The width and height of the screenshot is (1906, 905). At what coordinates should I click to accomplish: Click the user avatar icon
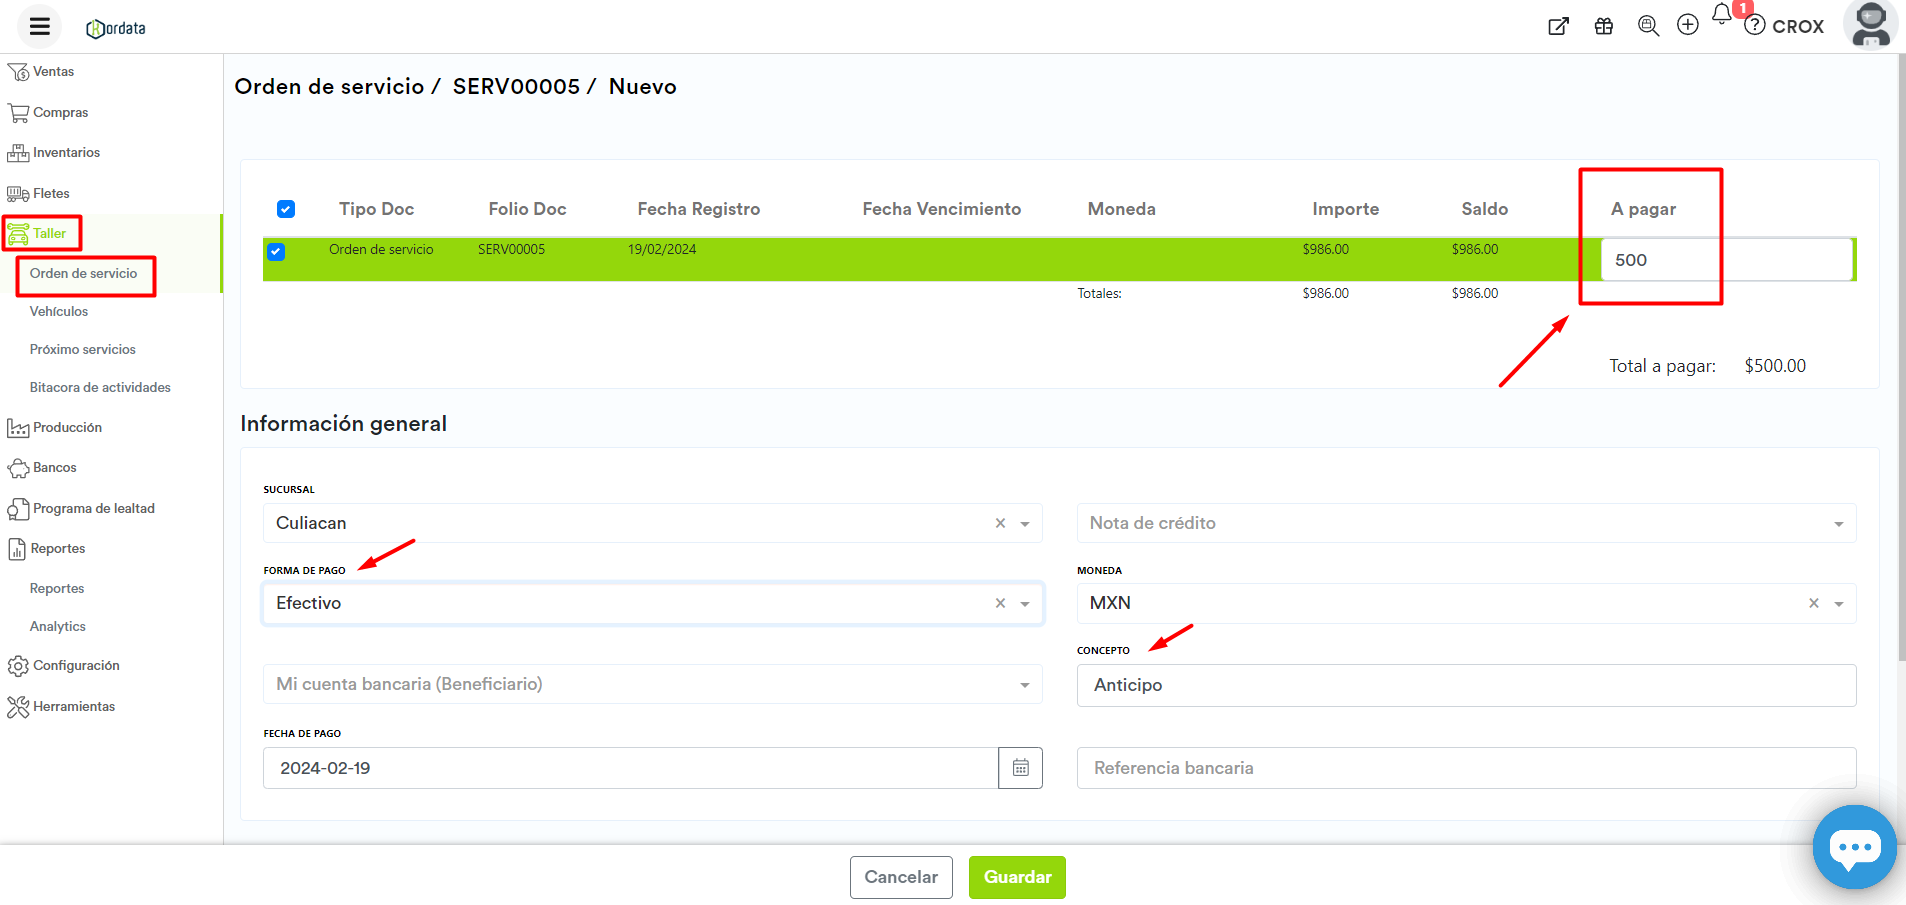(1870, 25)
